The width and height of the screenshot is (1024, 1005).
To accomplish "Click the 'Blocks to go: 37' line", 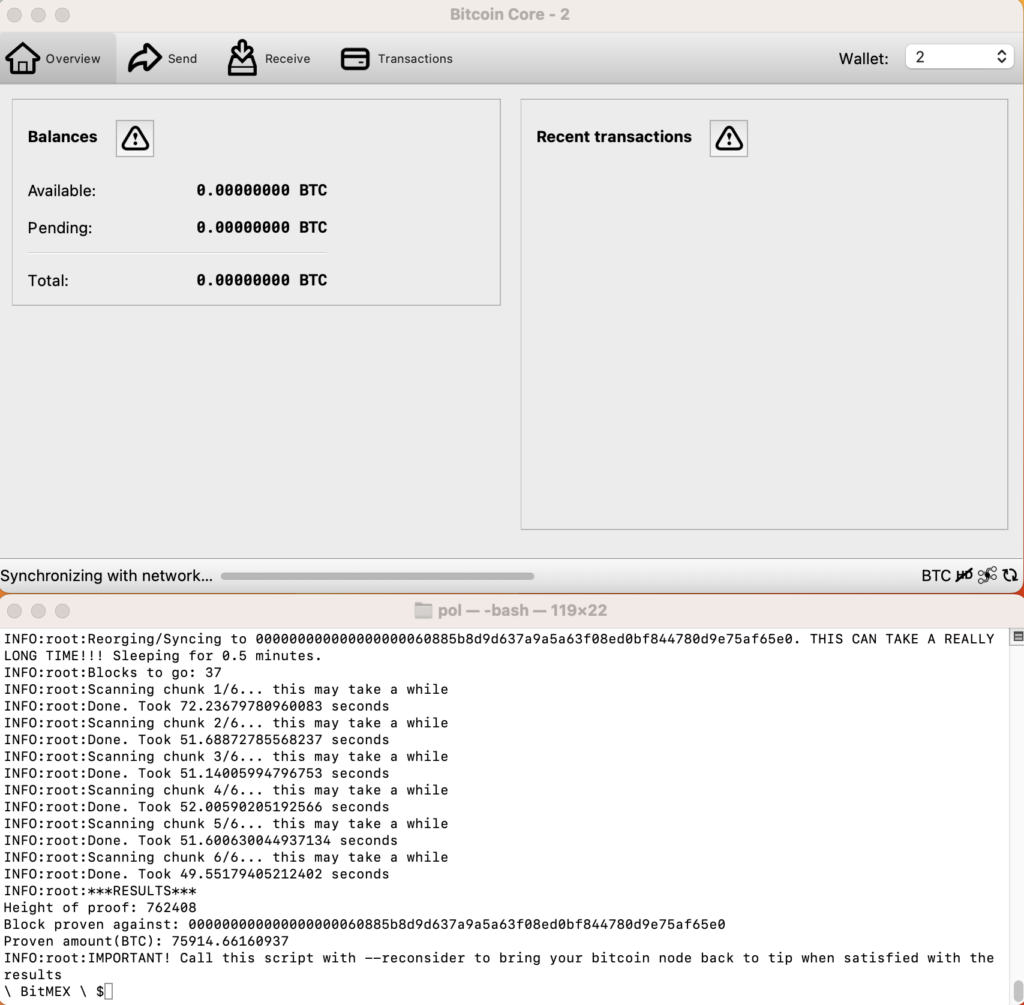I will tap(112, 673).
